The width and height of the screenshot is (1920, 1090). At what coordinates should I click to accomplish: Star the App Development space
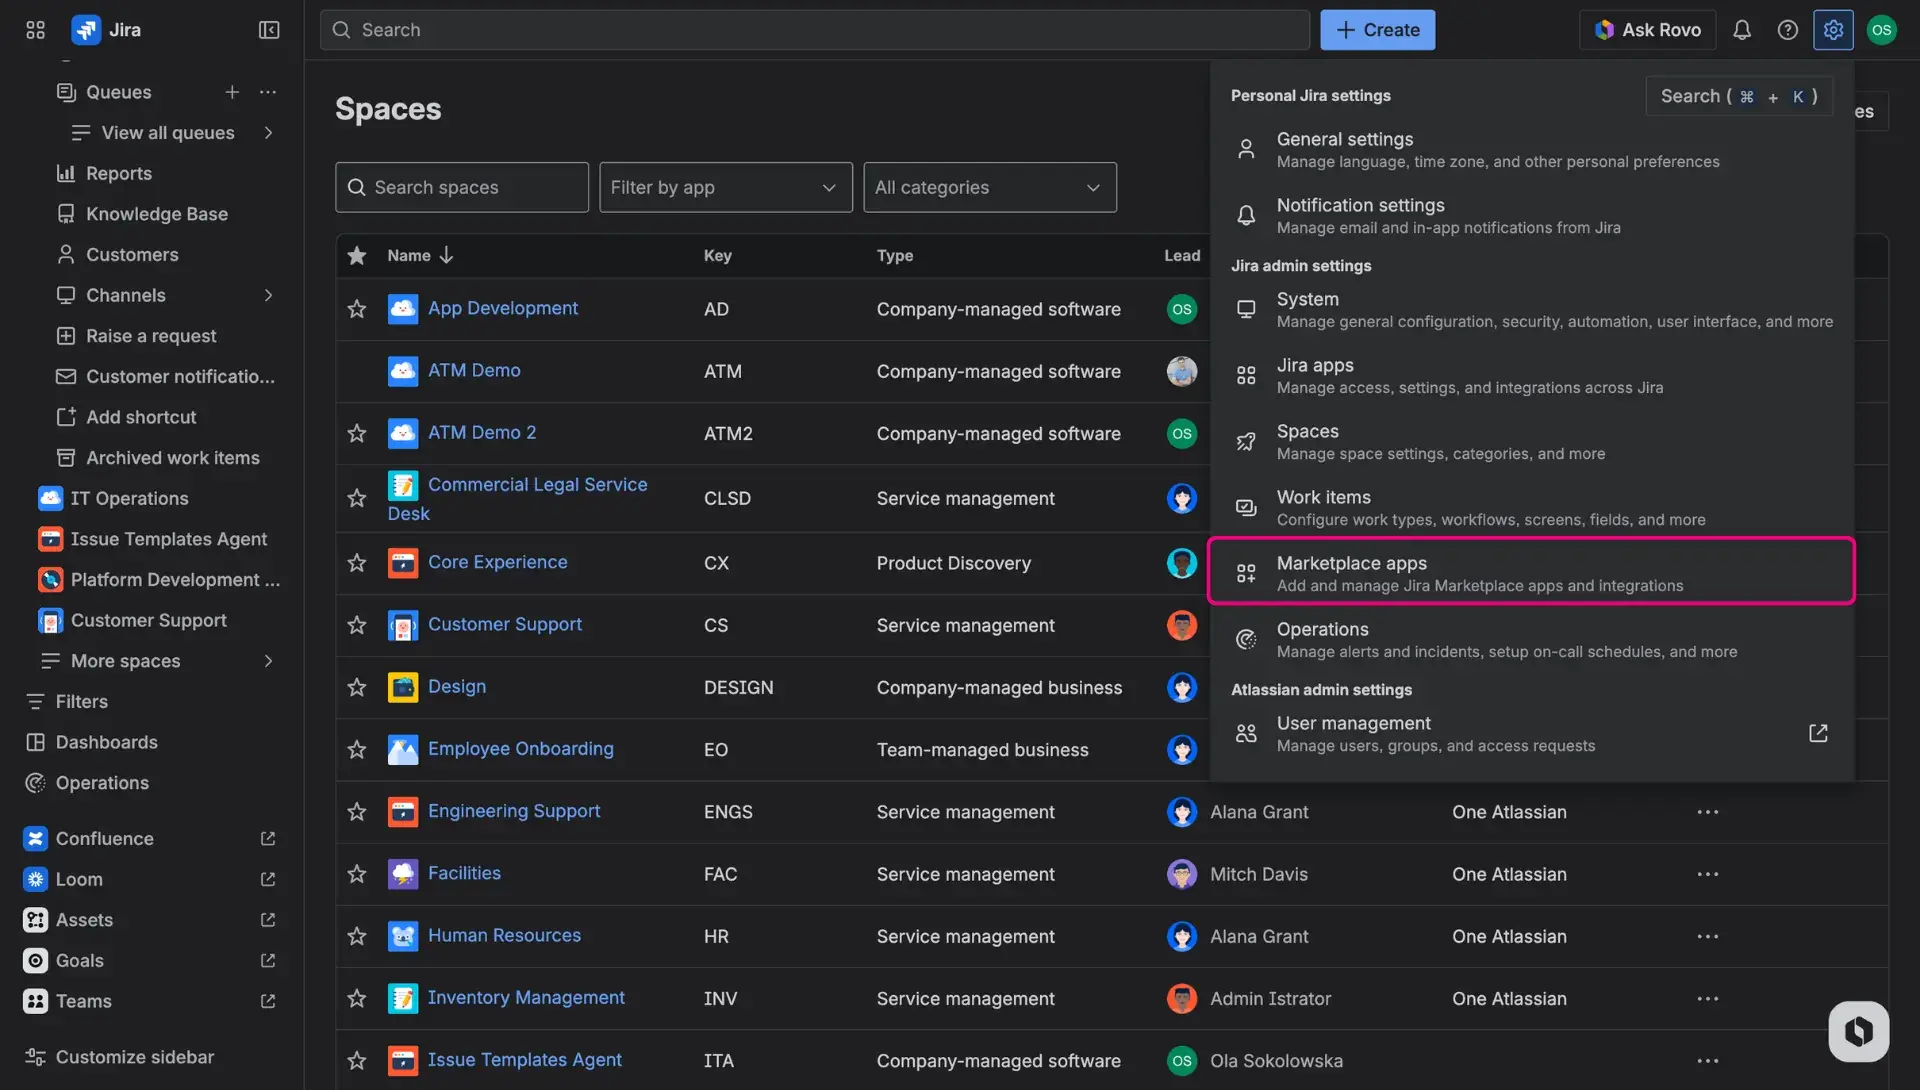coord(356,309)
